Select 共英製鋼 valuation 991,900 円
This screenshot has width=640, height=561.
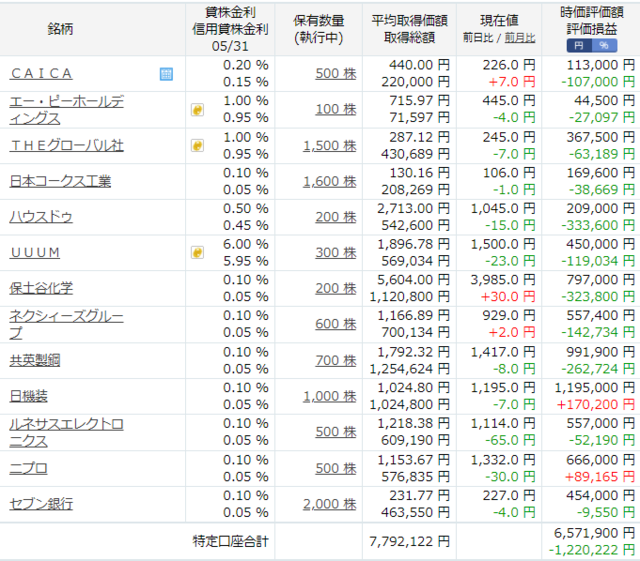click(x=600, y=352)
